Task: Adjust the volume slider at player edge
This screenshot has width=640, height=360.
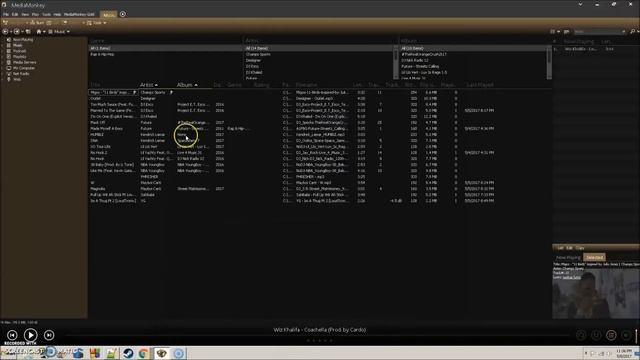Action: [x=636, y=335]
